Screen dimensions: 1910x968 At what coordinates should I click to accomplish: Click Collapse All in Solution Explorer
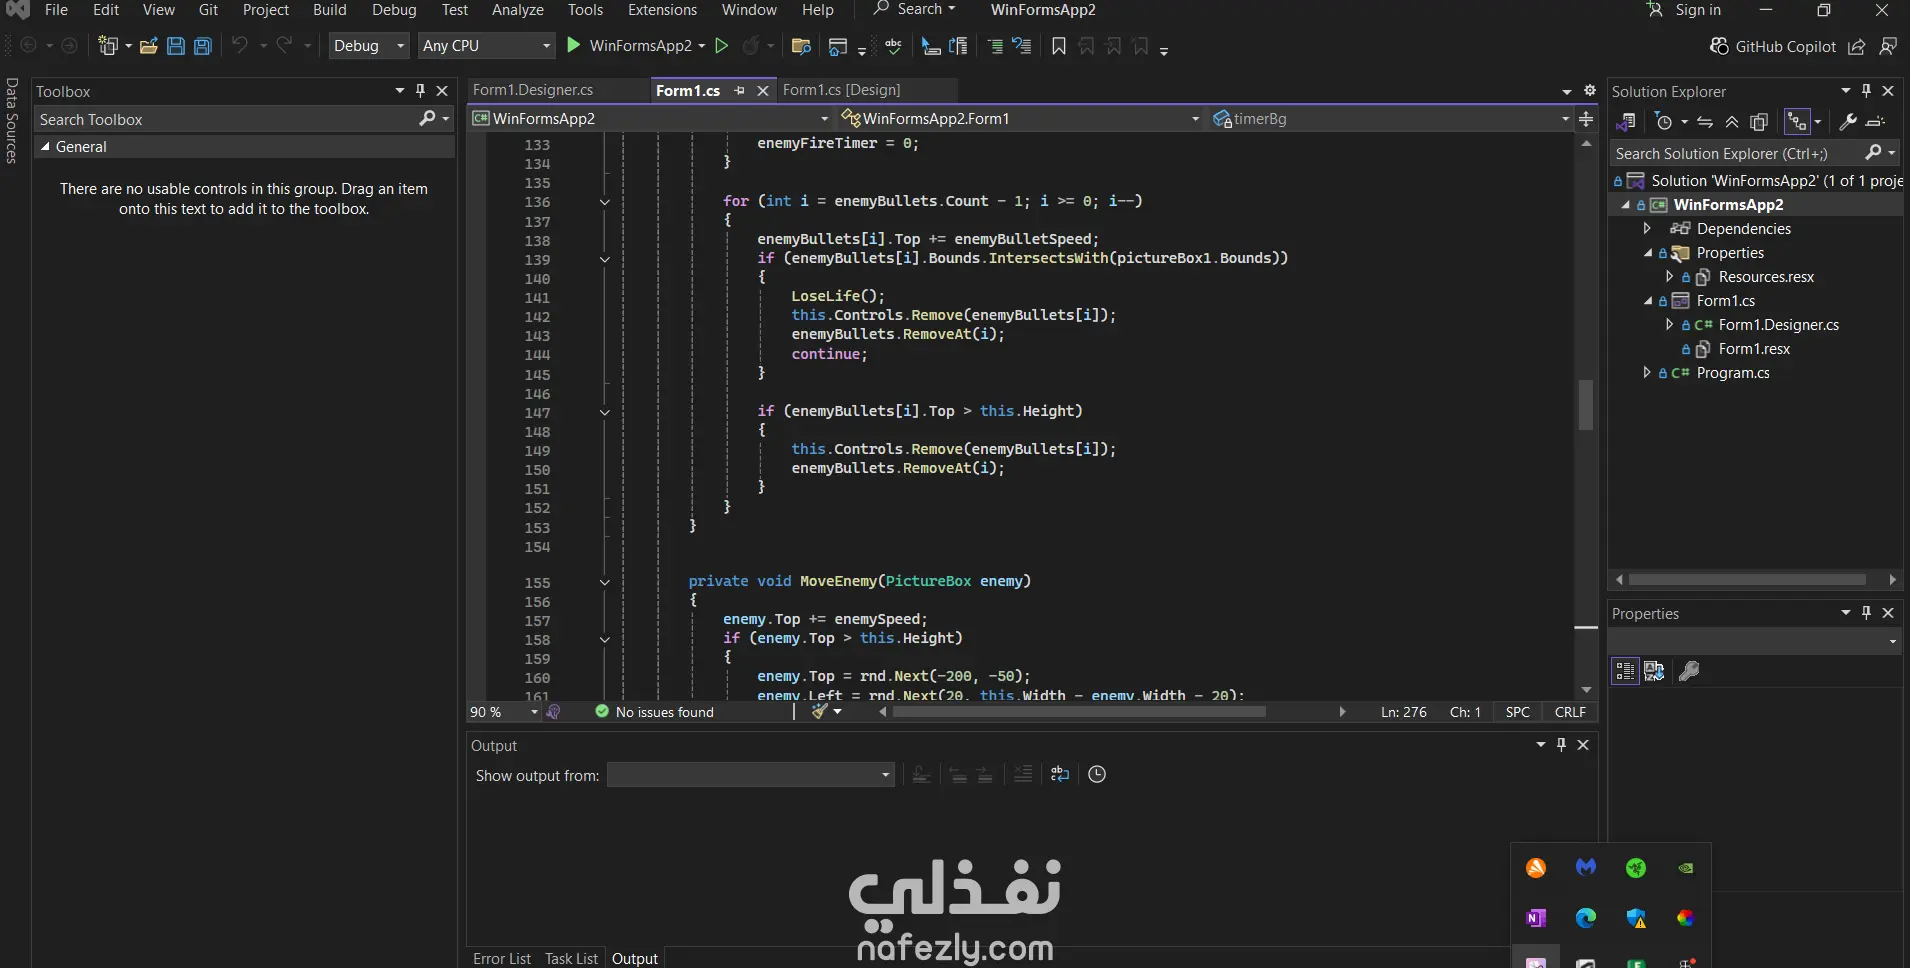point(1732,122)
